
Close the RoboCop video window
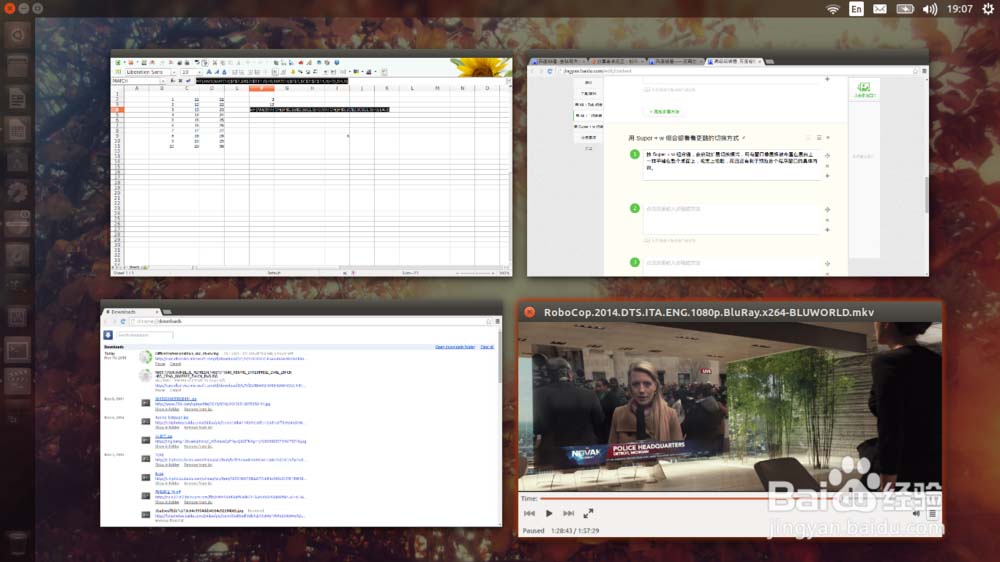[529, 312]
